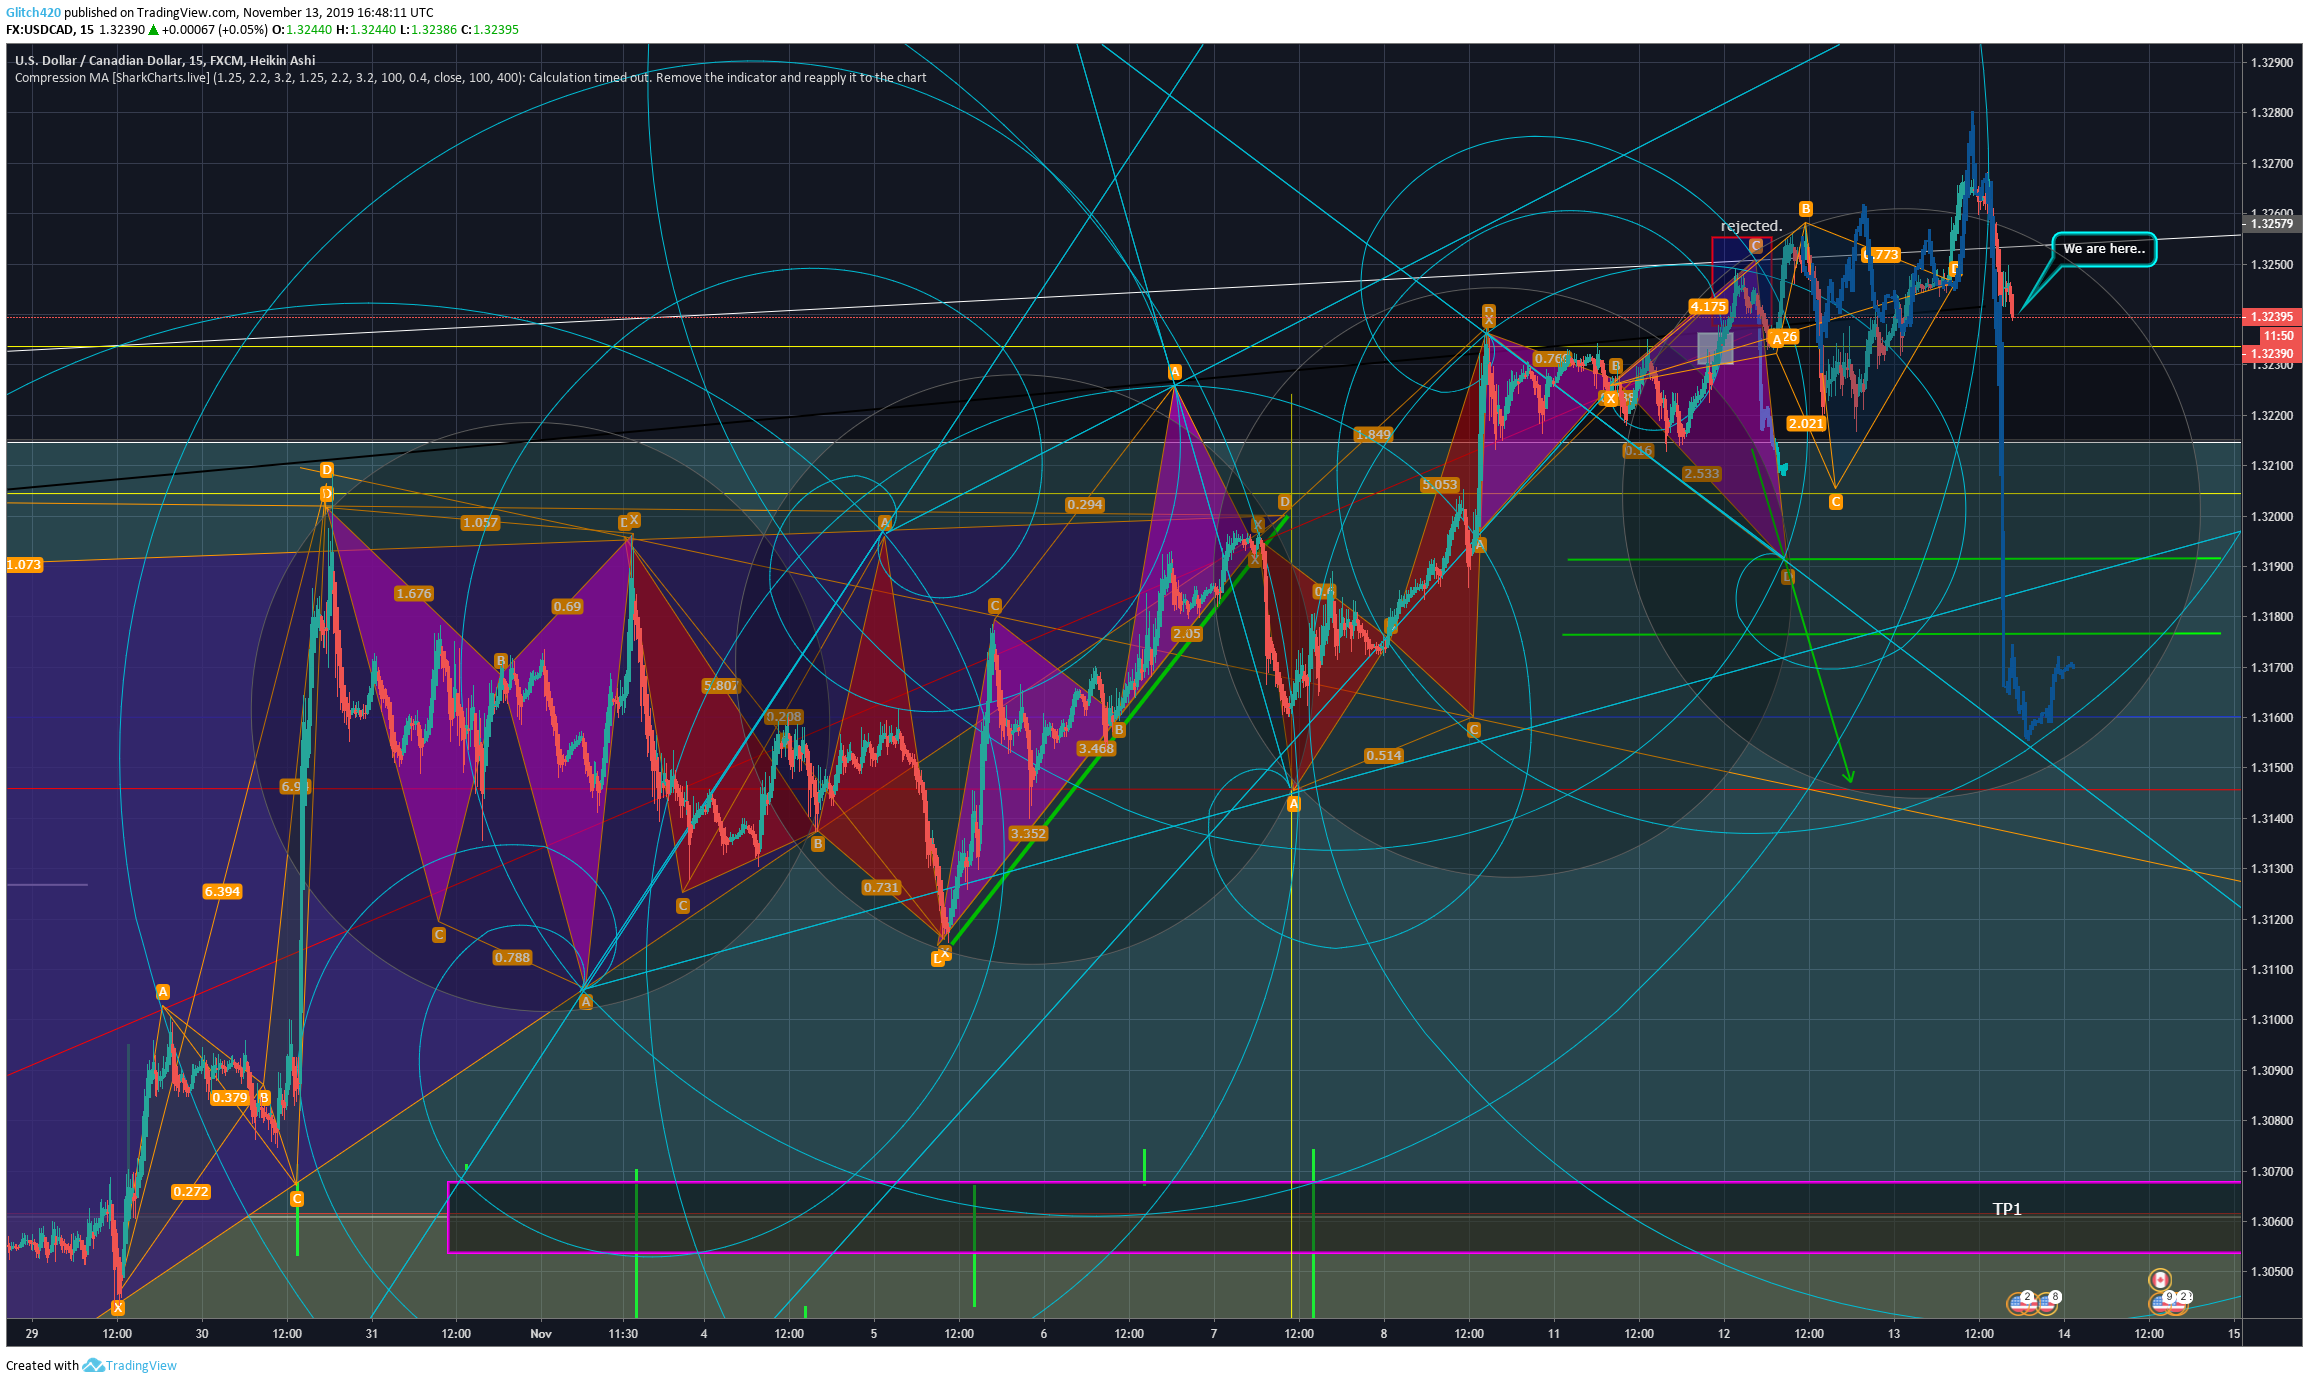
Task: Follow the TradingView link beside Created with
Action: 141,1365
